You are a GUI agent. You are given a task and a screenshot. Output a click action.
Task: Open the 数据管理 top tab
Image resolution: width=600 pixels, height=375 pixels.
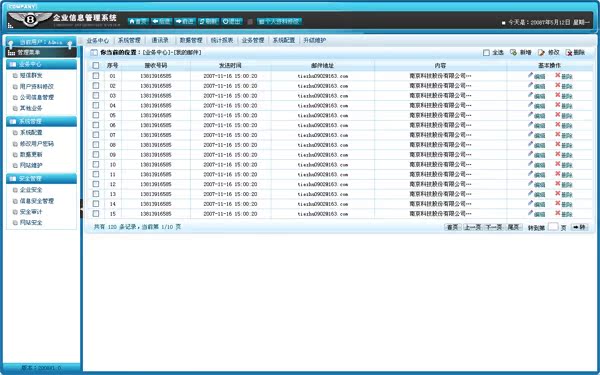[191, 40]
